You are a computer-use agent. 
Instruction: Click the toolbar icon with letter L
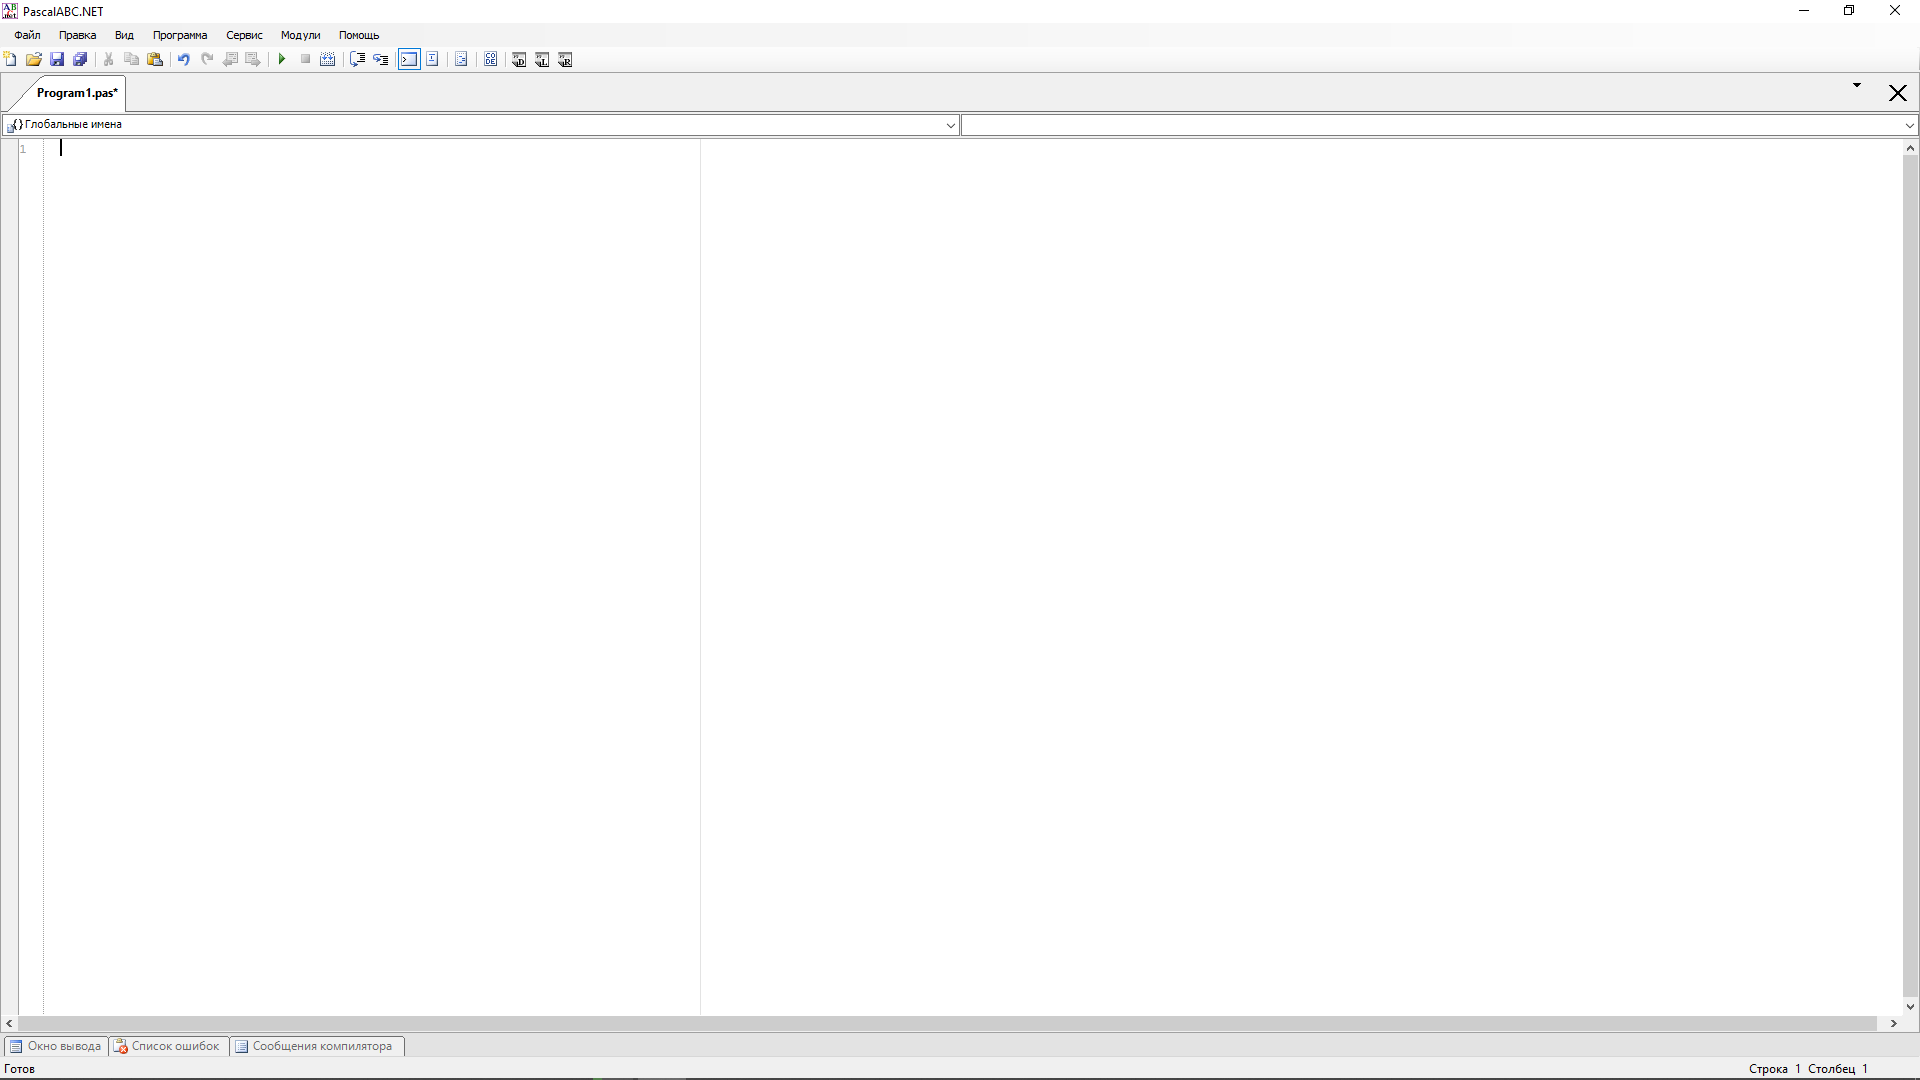coord(542,60)
